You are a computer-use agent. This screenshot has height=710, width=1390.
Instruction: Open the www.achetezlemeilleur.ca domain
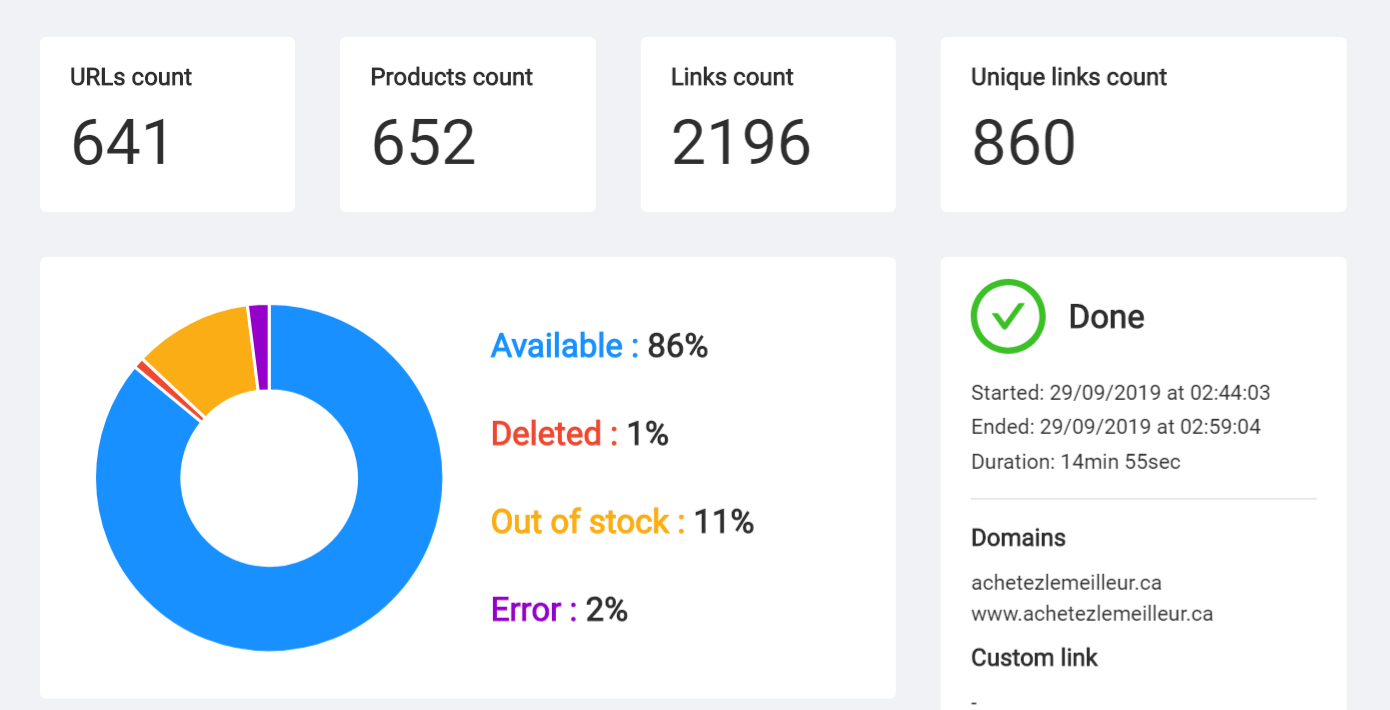1092,613
